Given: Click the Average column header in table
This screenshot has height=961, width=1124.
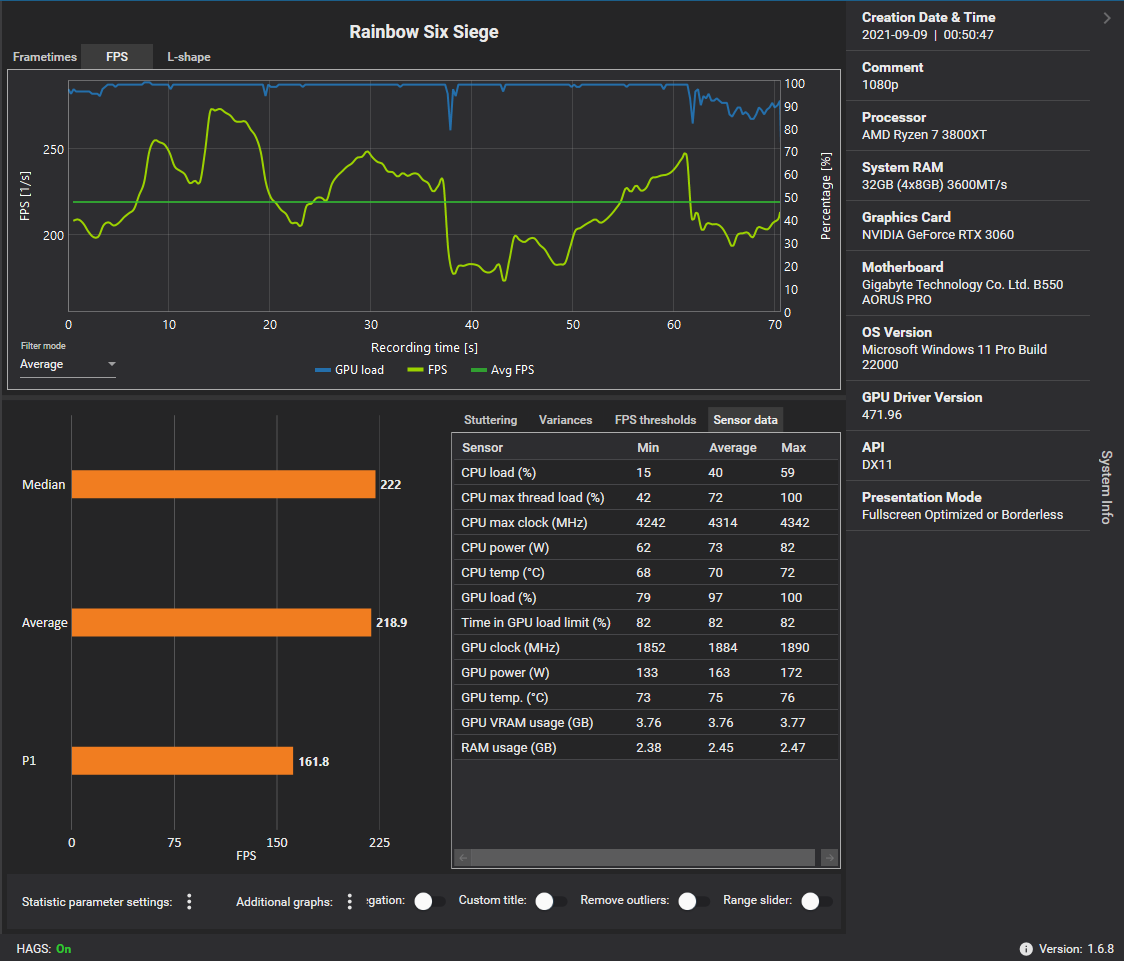Looking at the screenshot, I should (733, 448).
